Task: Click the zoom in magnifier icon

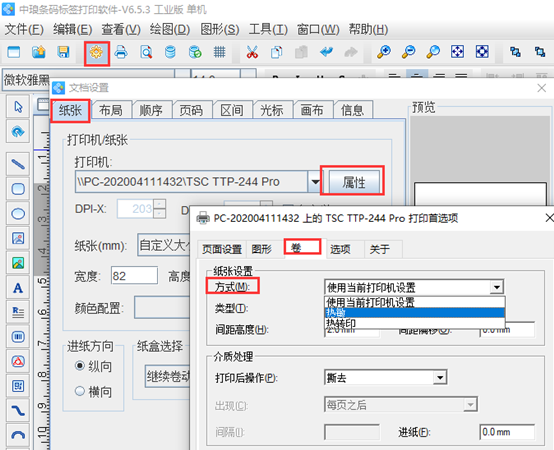Action: click(384, 52)
